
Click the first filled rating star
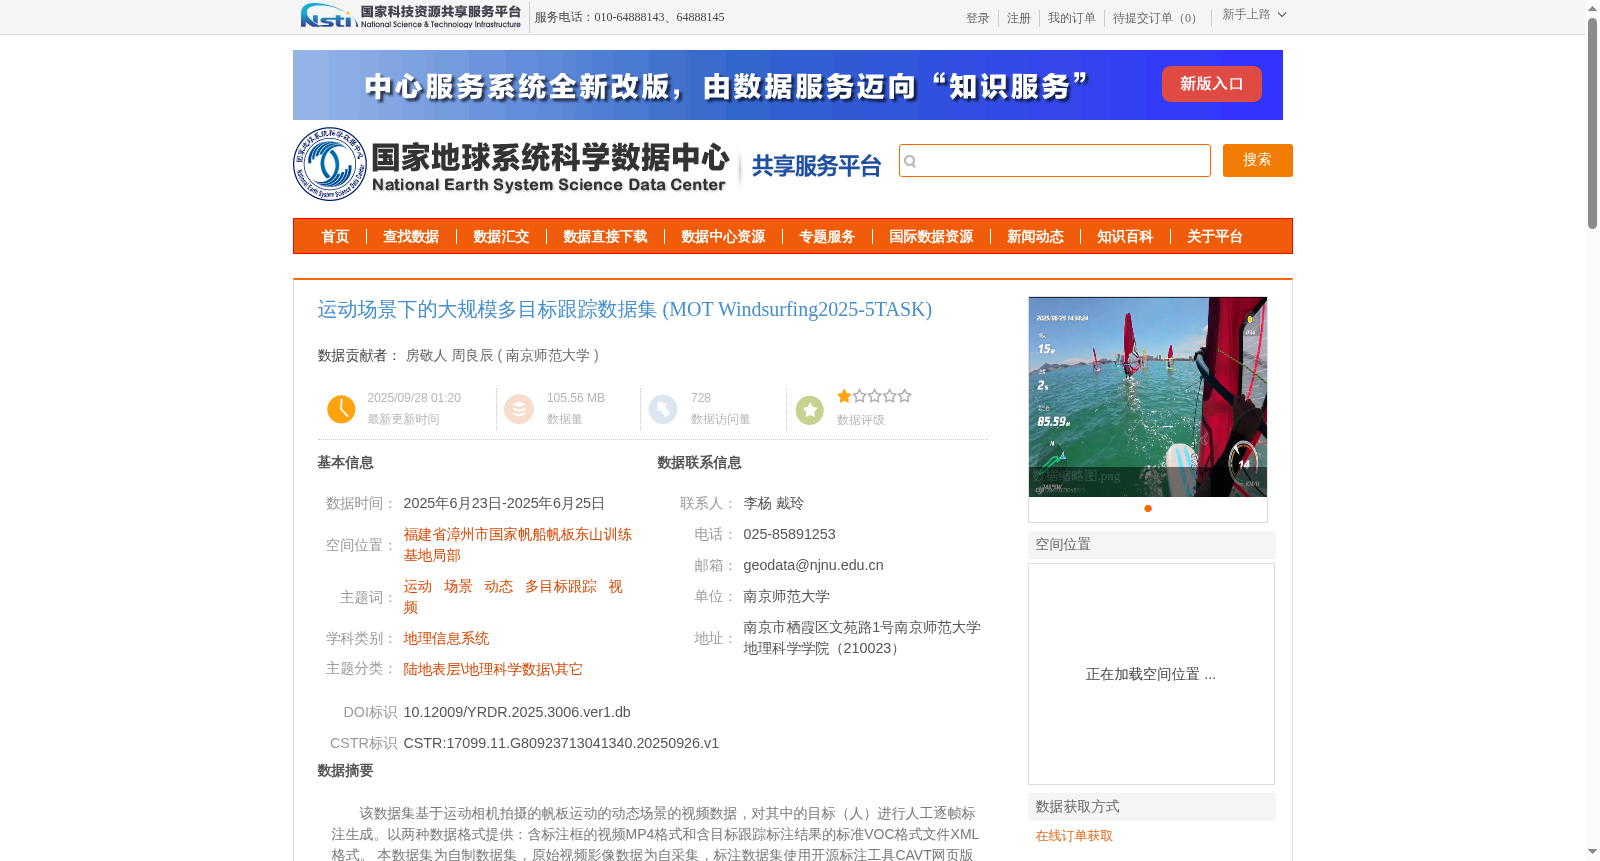tap(844, 396)
